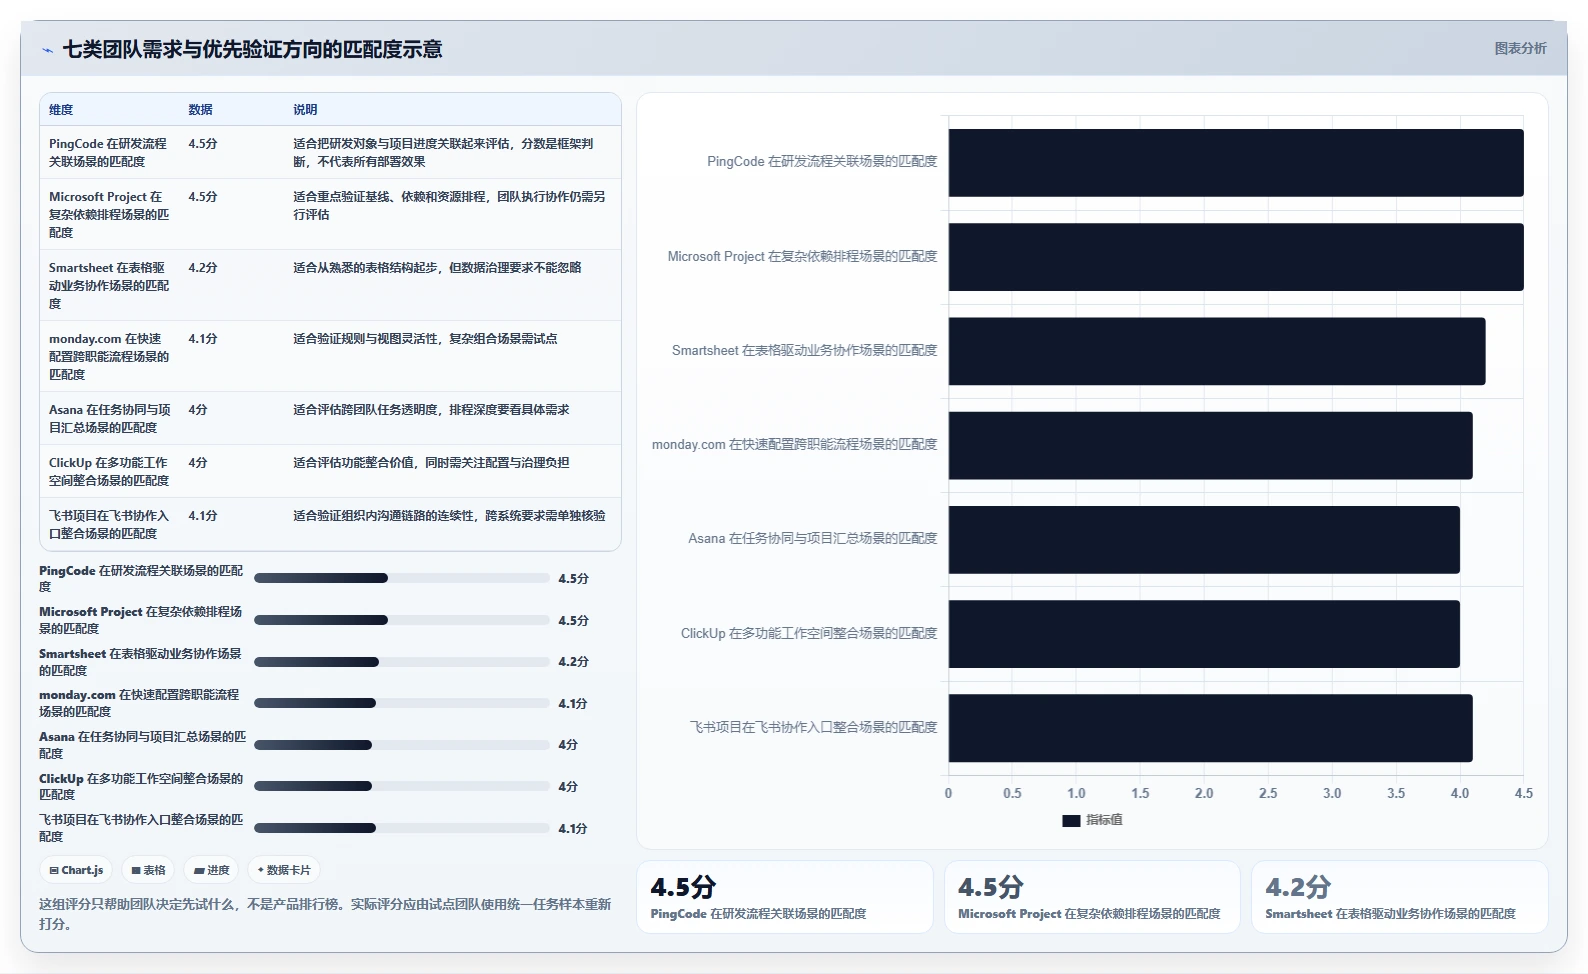Click the 4.5分 score beside the PingCode progress bar
Screen dimensions: 1588x974
pyautogui.click(x=574, y=579)
